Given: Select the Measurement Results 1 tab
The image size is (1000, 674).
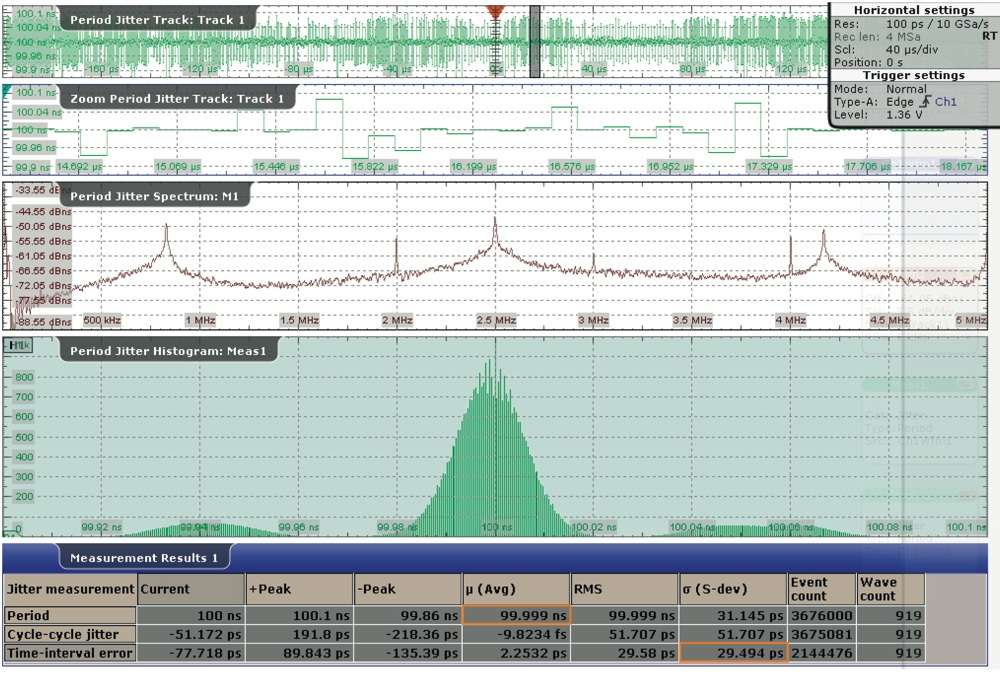Looking at the screenshot, I should coord(144,558).
